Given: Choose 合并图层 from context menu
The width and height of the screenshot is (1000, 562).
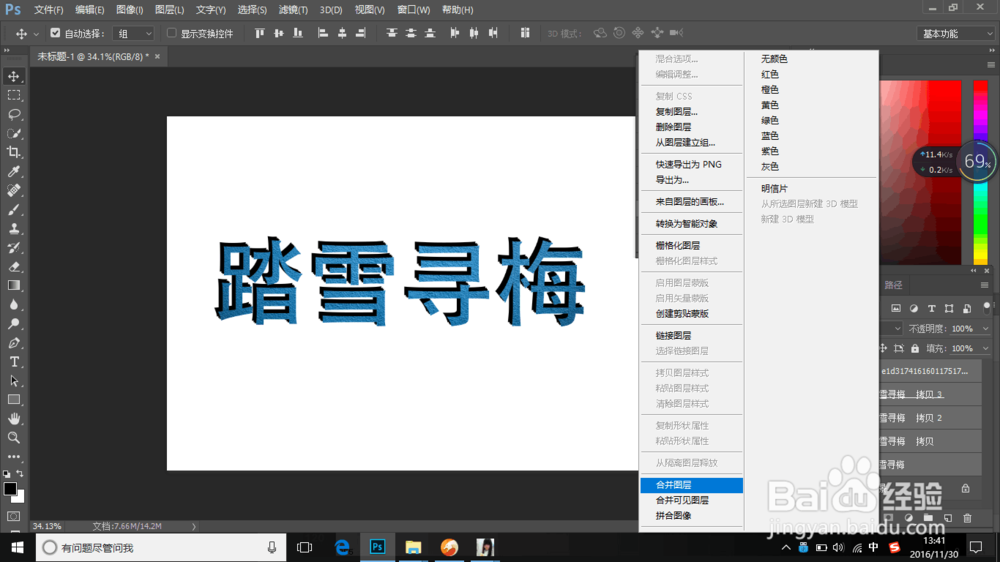Looking at the screenshot, I should coord(691,485).
